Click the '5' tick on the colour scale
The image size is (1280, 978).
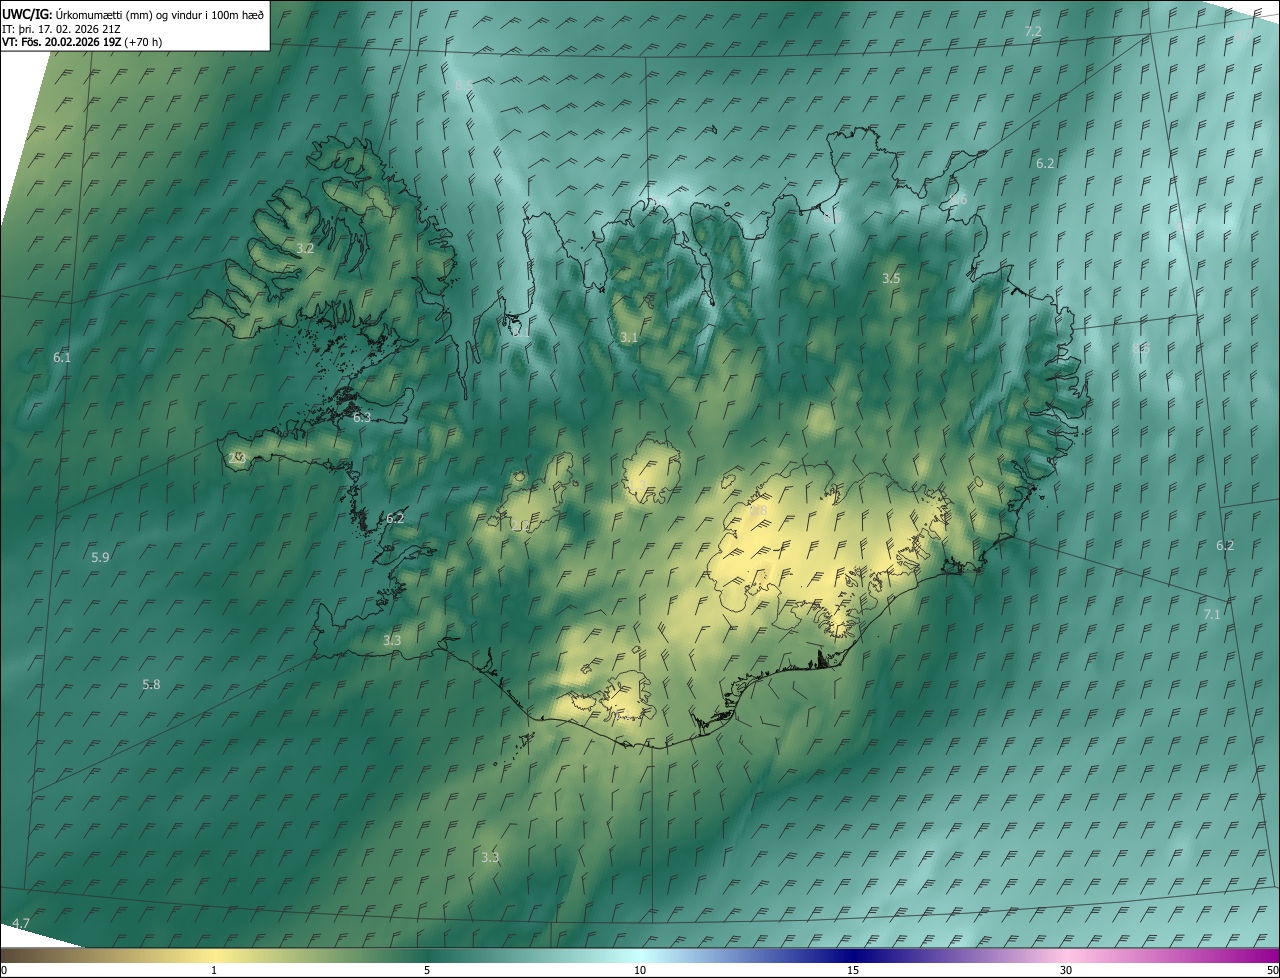coord(427,971)
